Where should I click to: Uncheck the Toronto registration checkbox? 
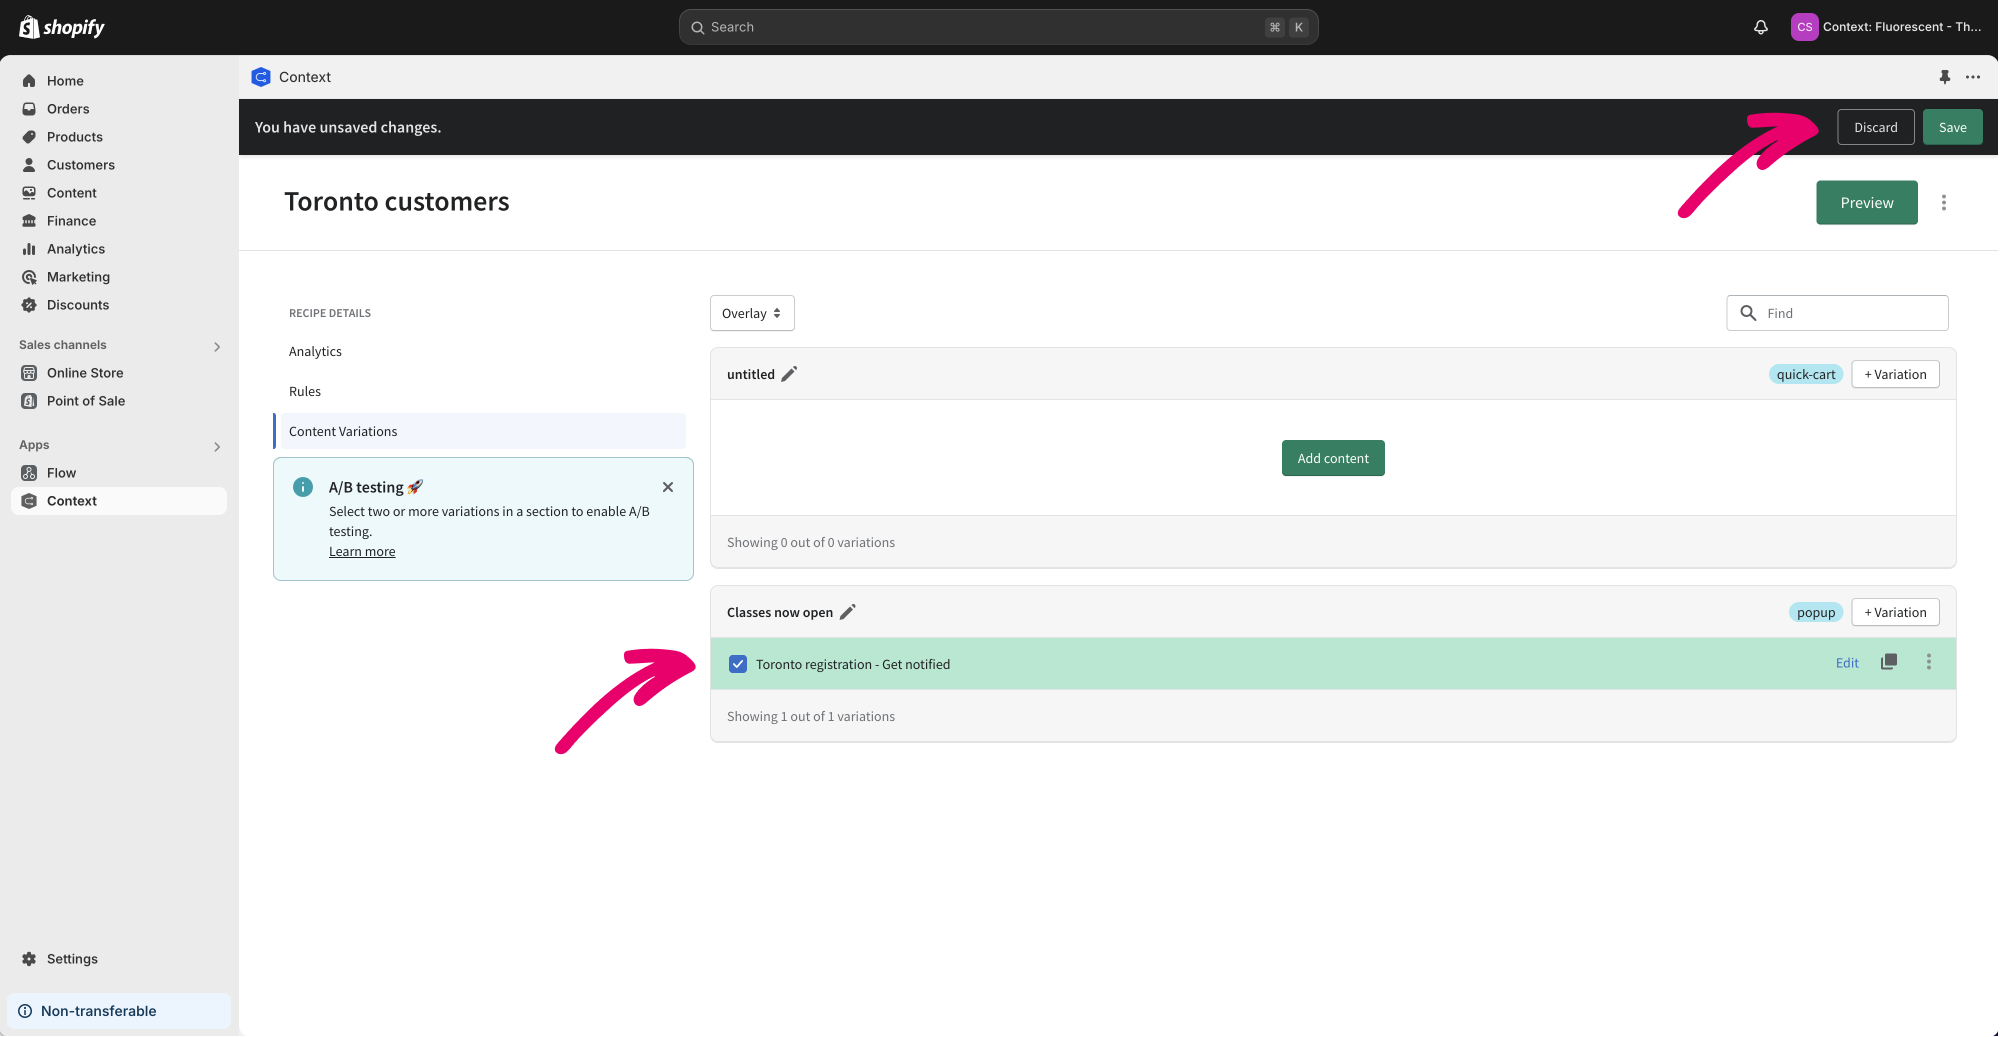pos(738,664)
